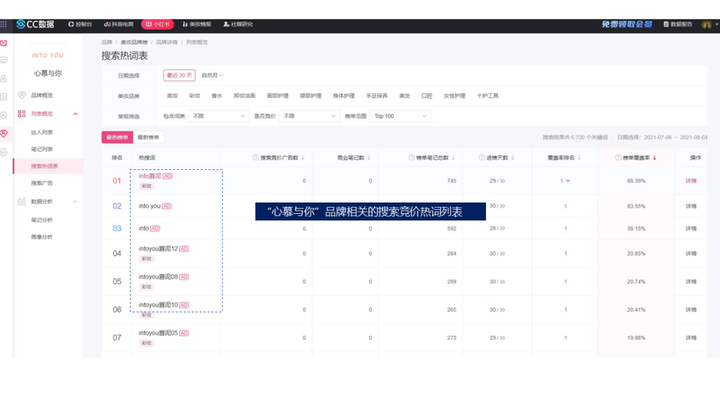The width and height of the screenshot is (720, 405).
Task: Filter by 手足保养 category
Action: pos(377,96)
